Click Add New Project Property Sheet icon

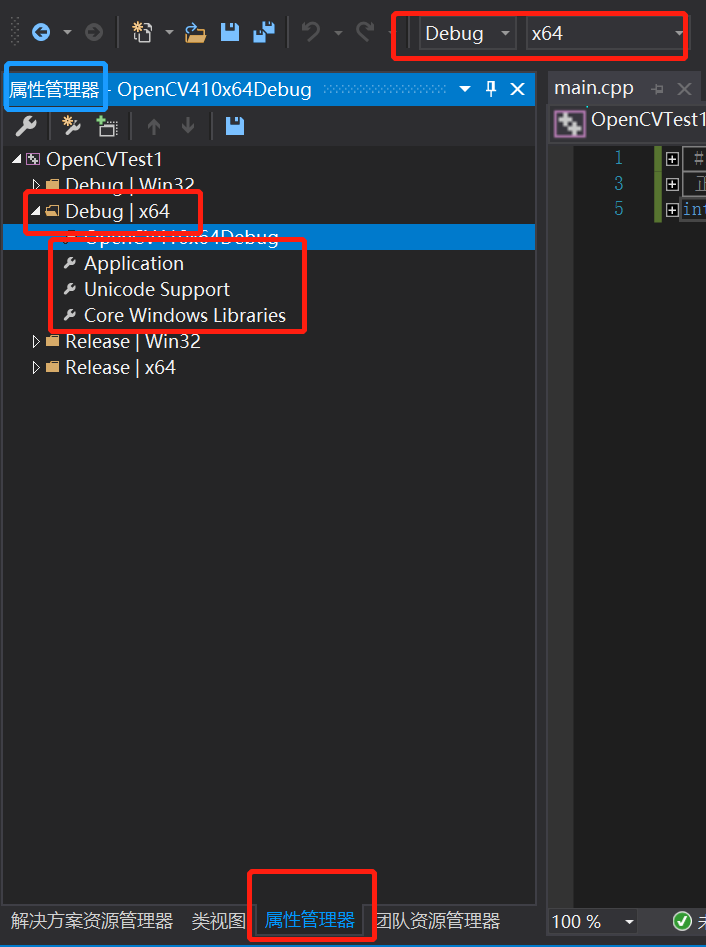coord(71,126)
